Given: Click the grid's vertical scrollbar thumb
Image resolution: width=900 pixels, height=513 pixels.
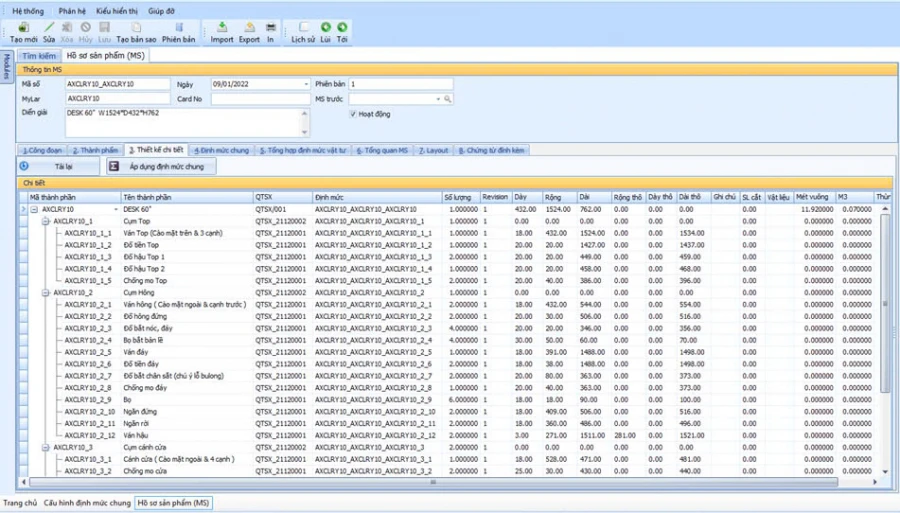Looking at the screenshot, I should [885, 304].
